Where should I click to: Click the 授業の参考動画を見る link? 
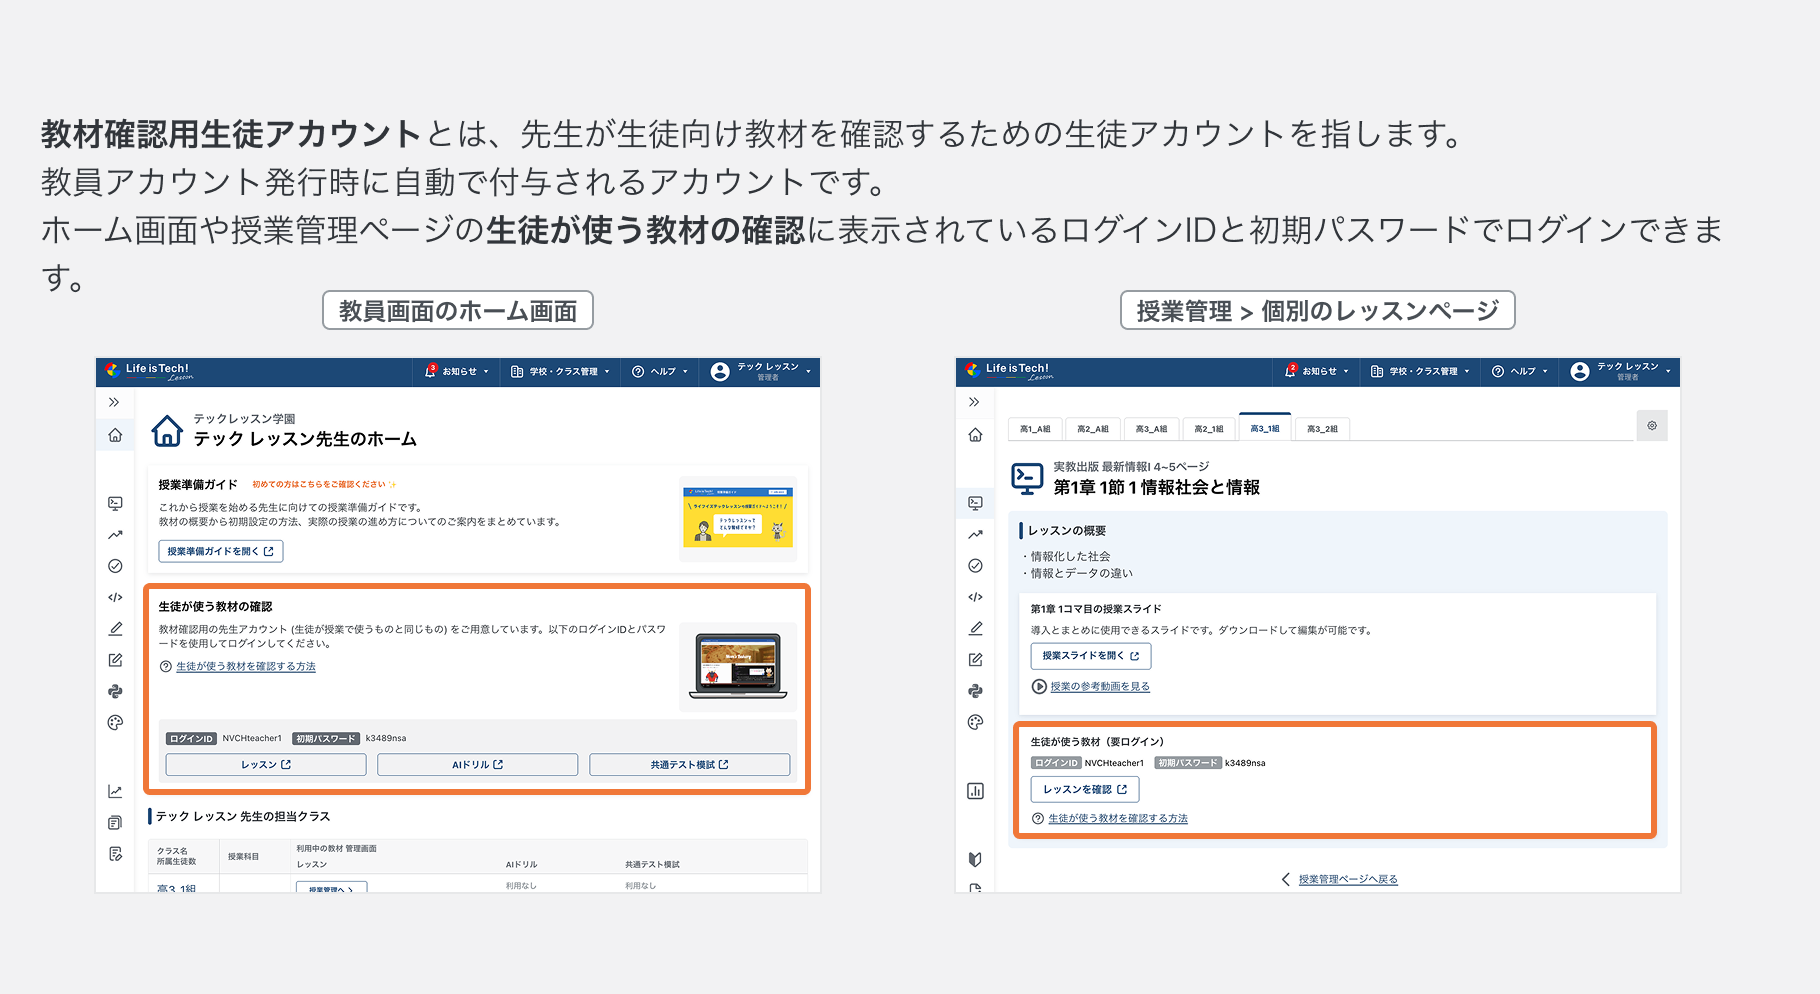(1099, 687)
